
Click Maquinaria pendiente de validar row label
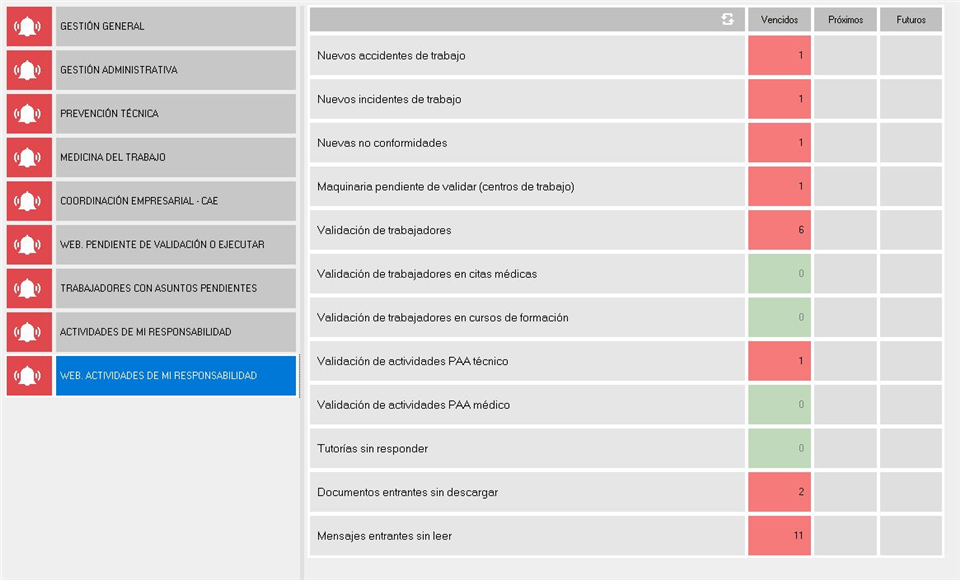click(446, 187)
